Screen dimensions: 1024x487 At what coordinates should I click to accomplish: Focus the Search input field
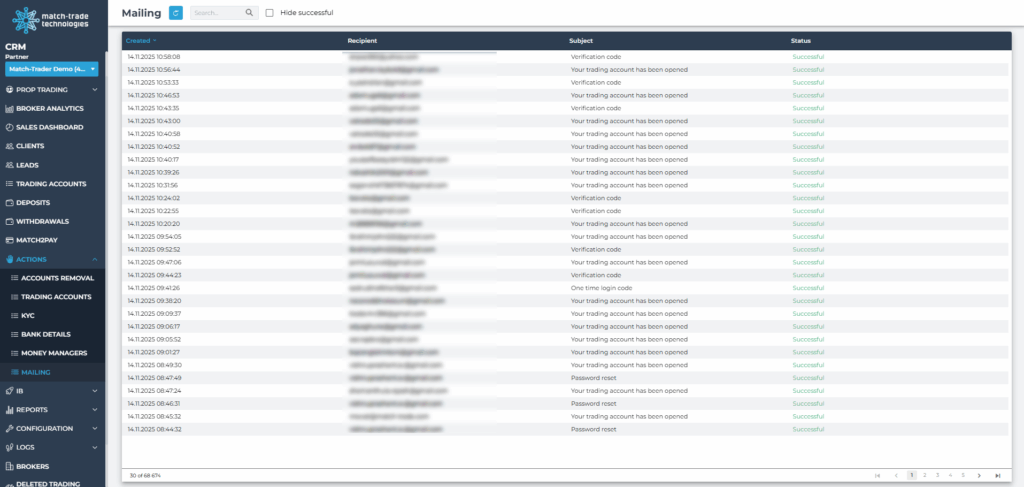coord(215,13)
